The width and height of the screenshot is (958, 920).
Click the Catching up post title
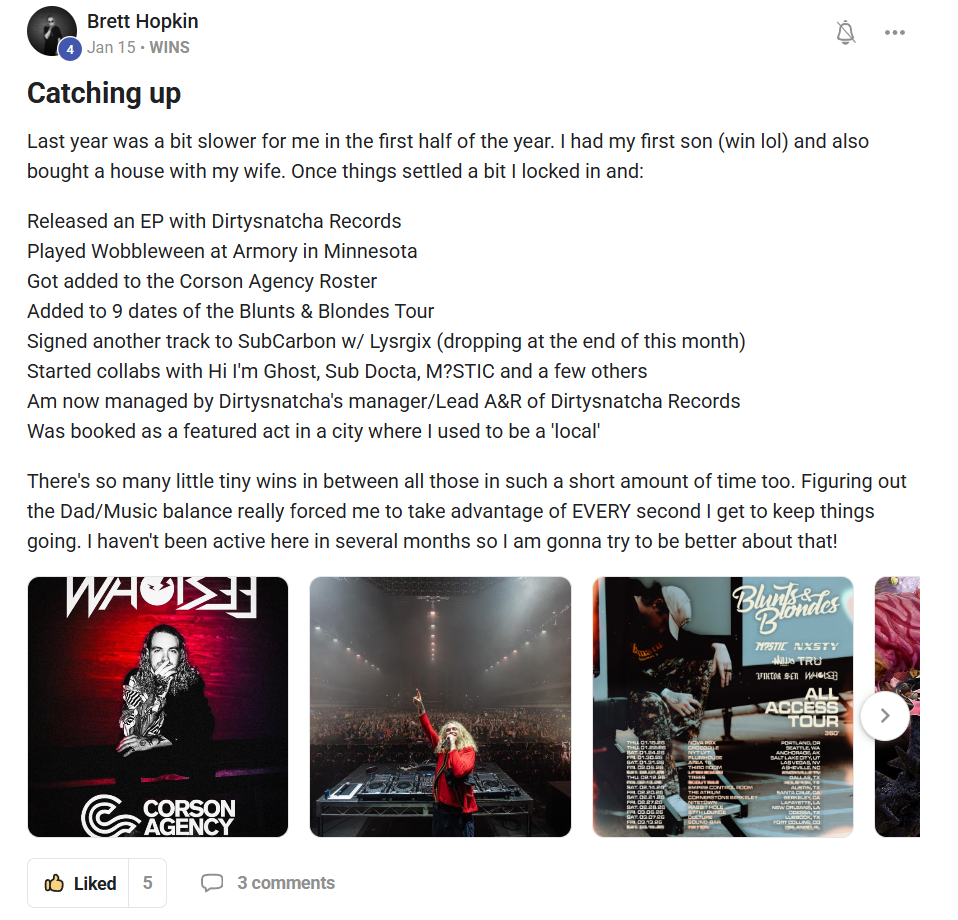click(104, 93)
